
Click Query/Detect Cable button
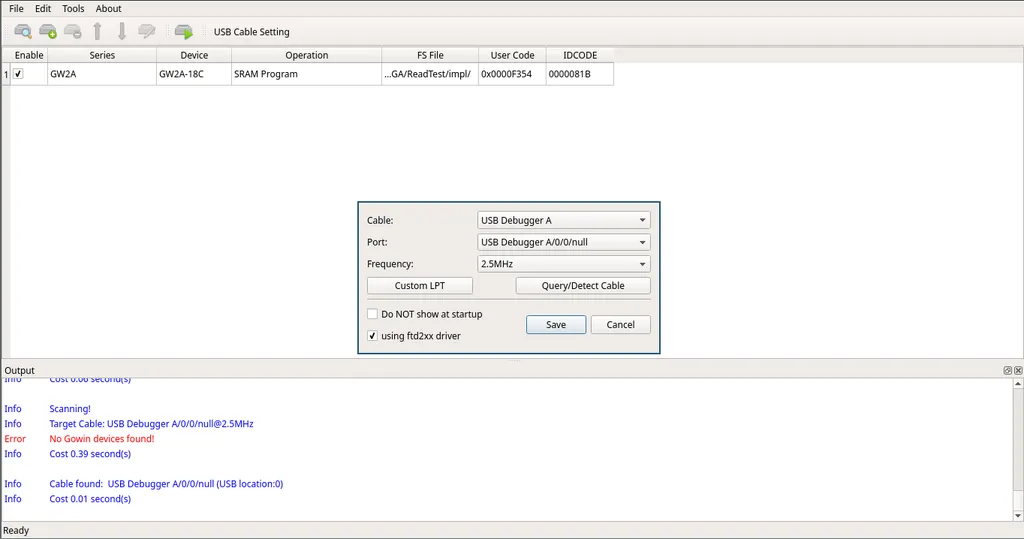coord(583,286)
